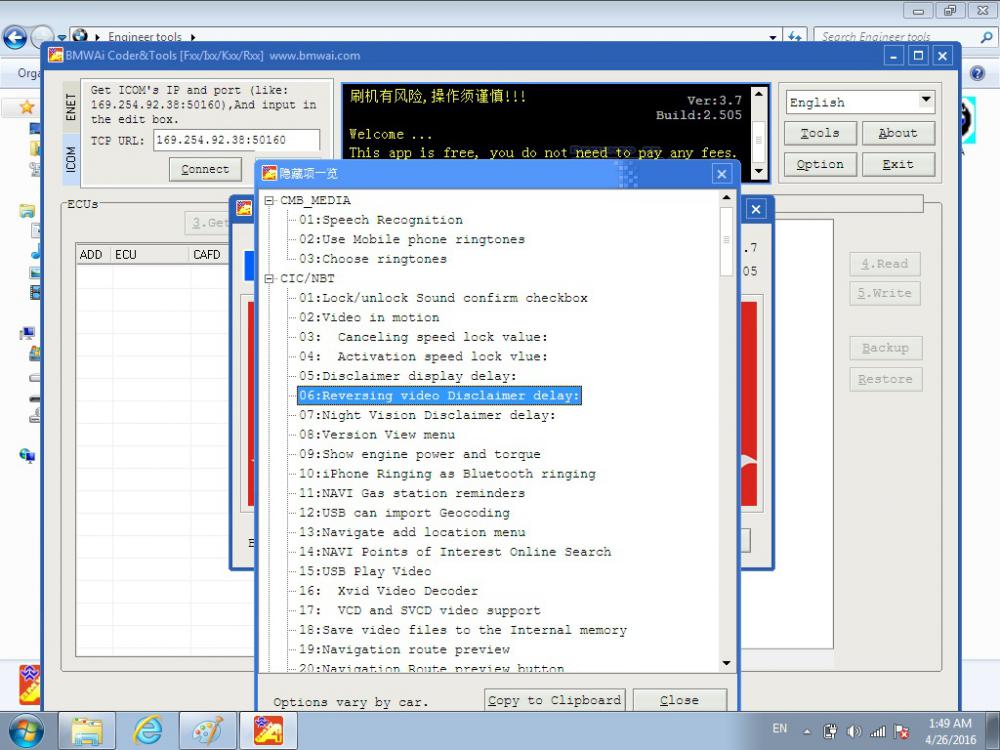Select the ICOM connection tab
Viewport: 1000px width, 750px height.
(70, 159)
